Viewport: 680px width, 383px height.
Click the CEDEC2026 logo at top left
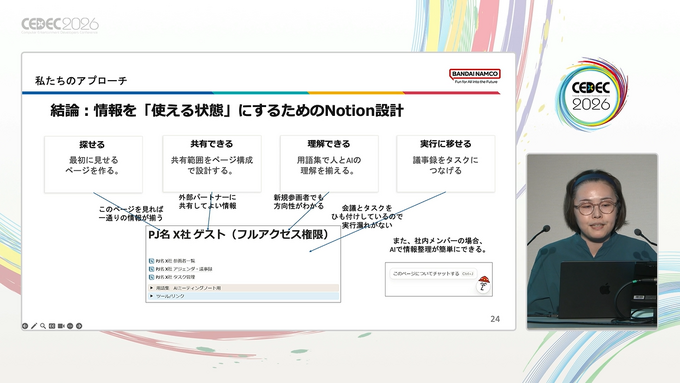click(60, 25)
